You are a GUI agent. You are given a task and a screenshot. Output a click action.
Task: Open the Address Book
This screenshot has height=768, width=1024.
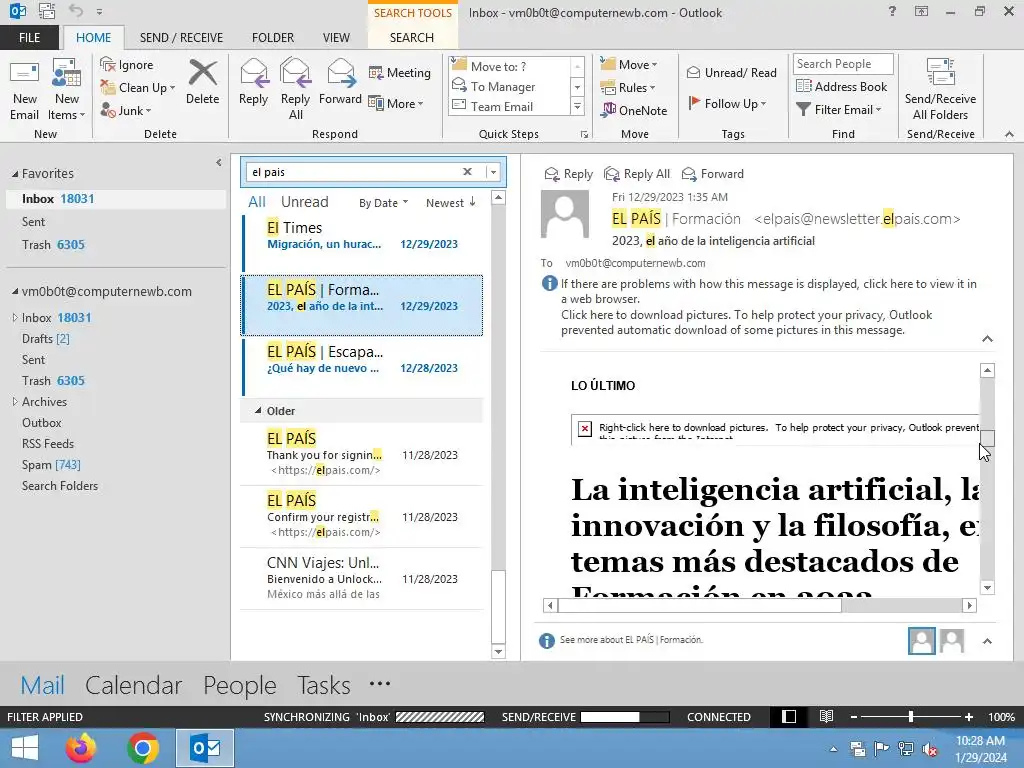click(841, 86)
